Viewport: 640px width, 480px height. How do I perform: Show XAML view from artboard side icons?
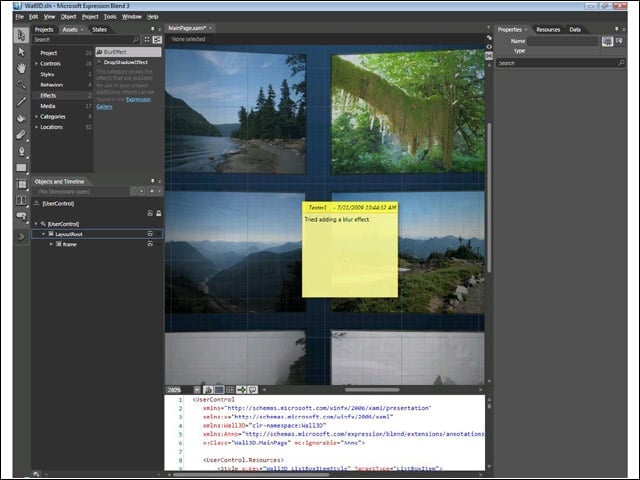[x=489, y=47]
